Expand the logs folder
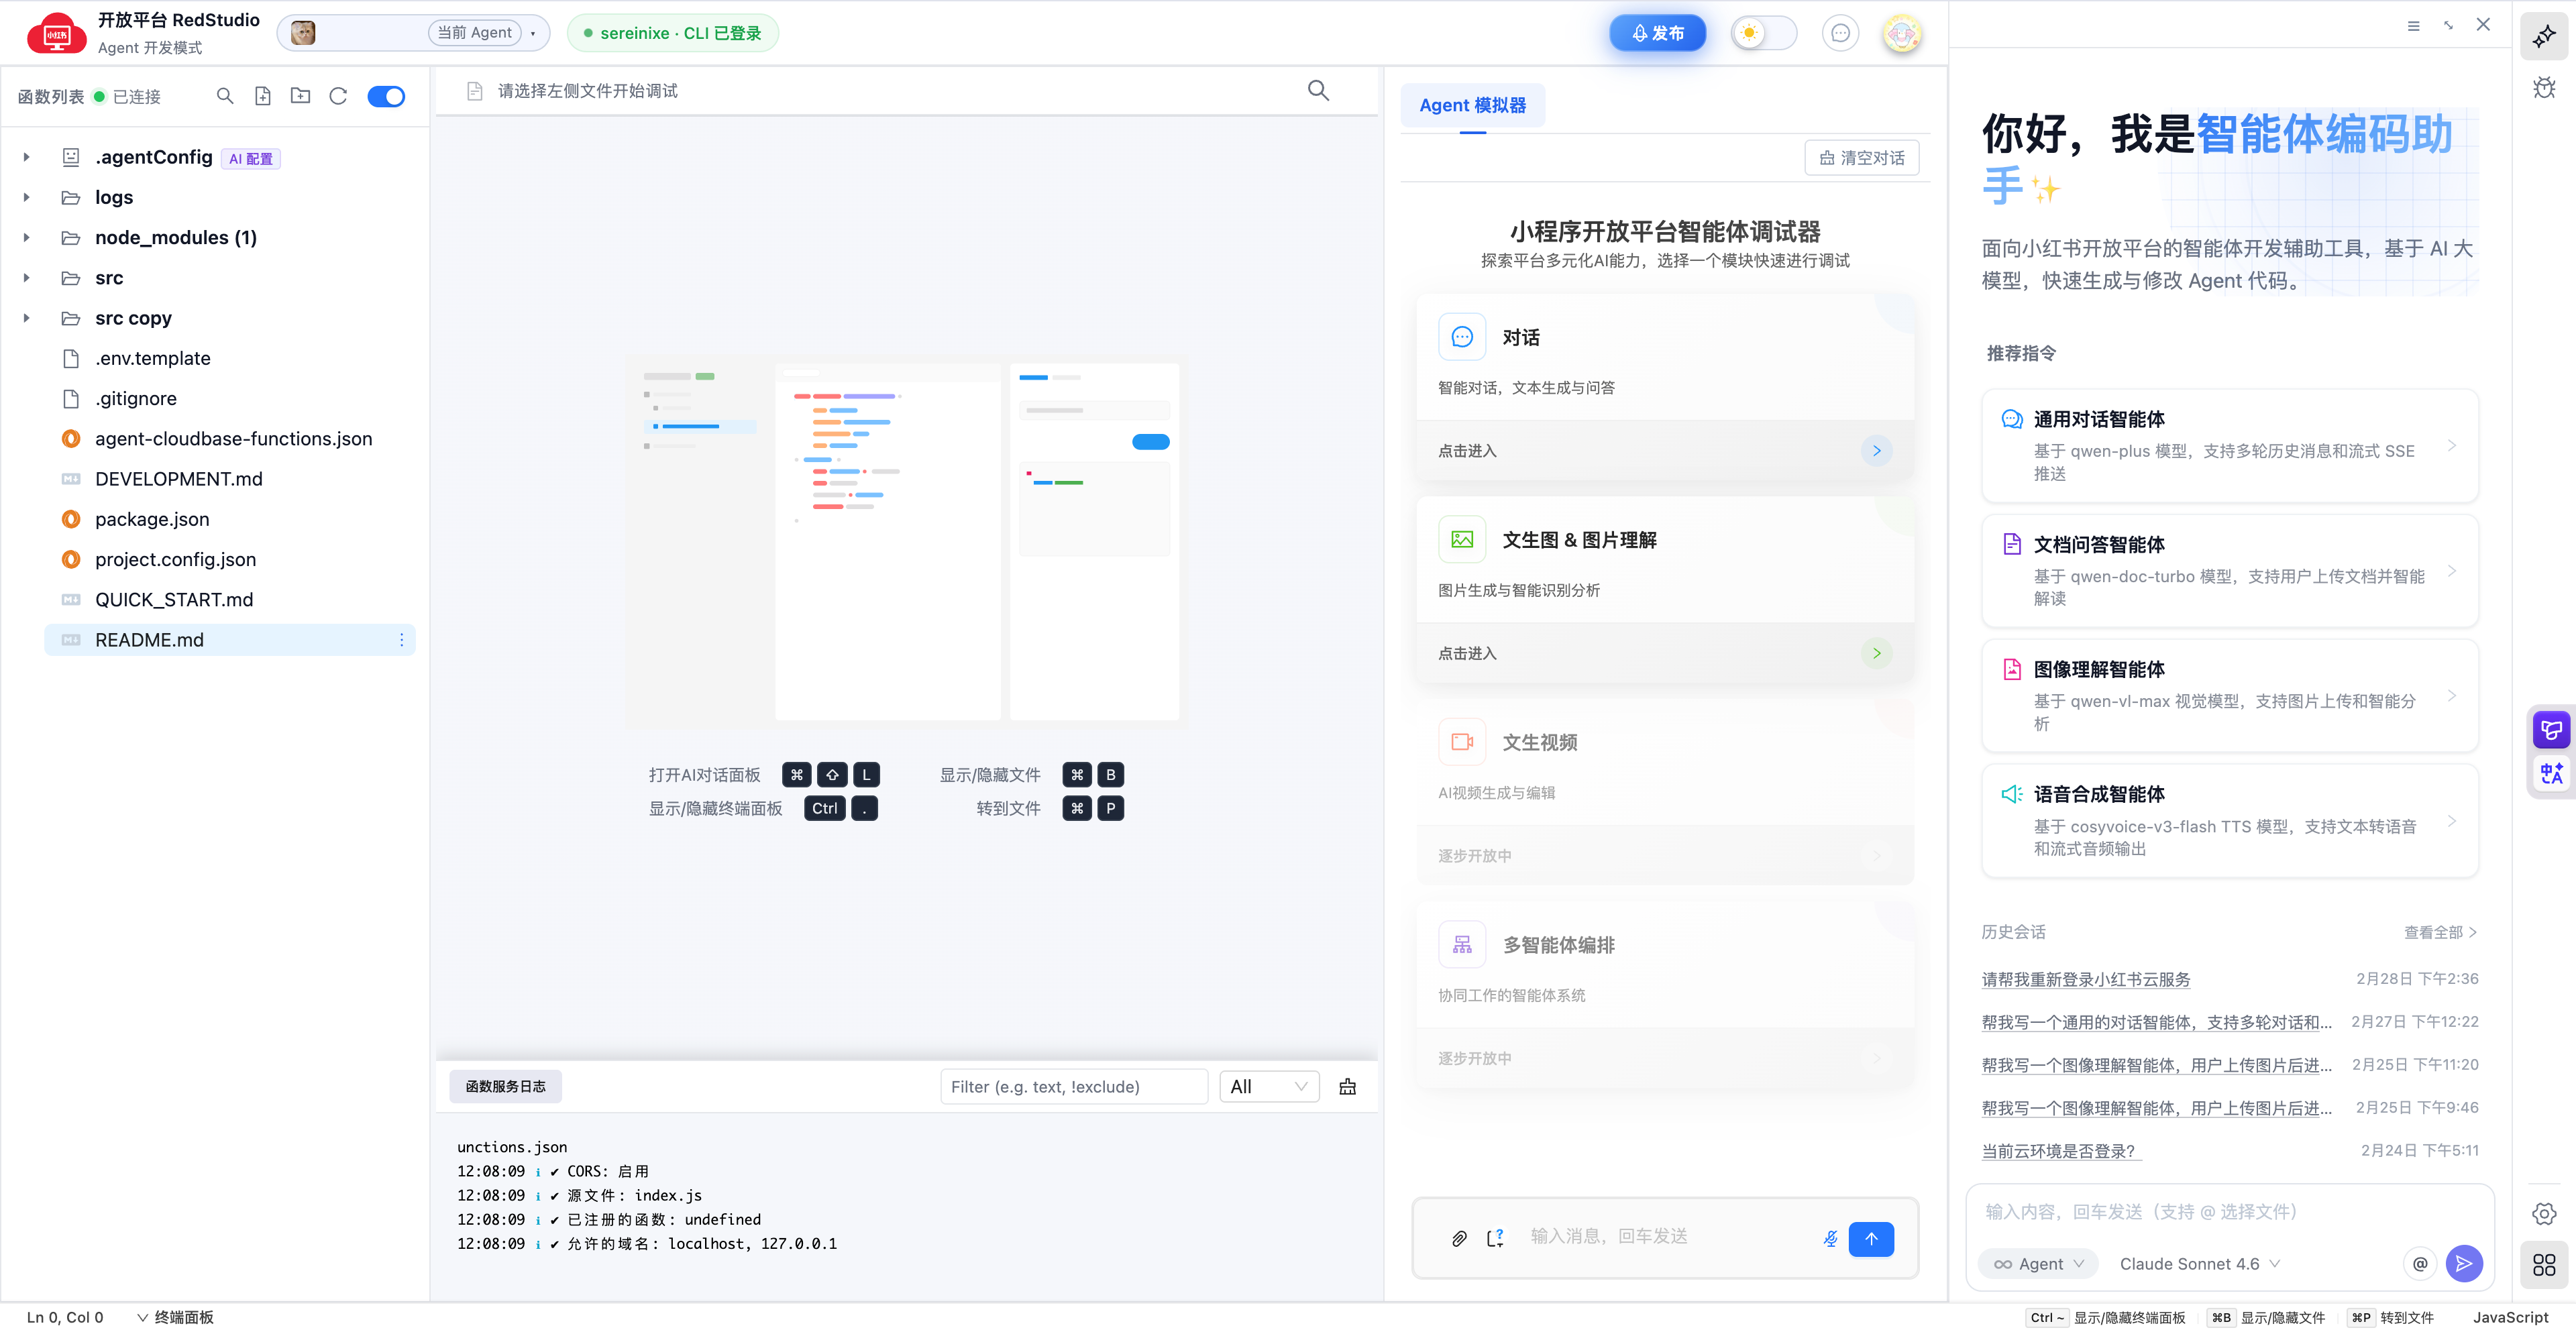The height and width of the screenshot is (1332, 2576). point(27,197)
